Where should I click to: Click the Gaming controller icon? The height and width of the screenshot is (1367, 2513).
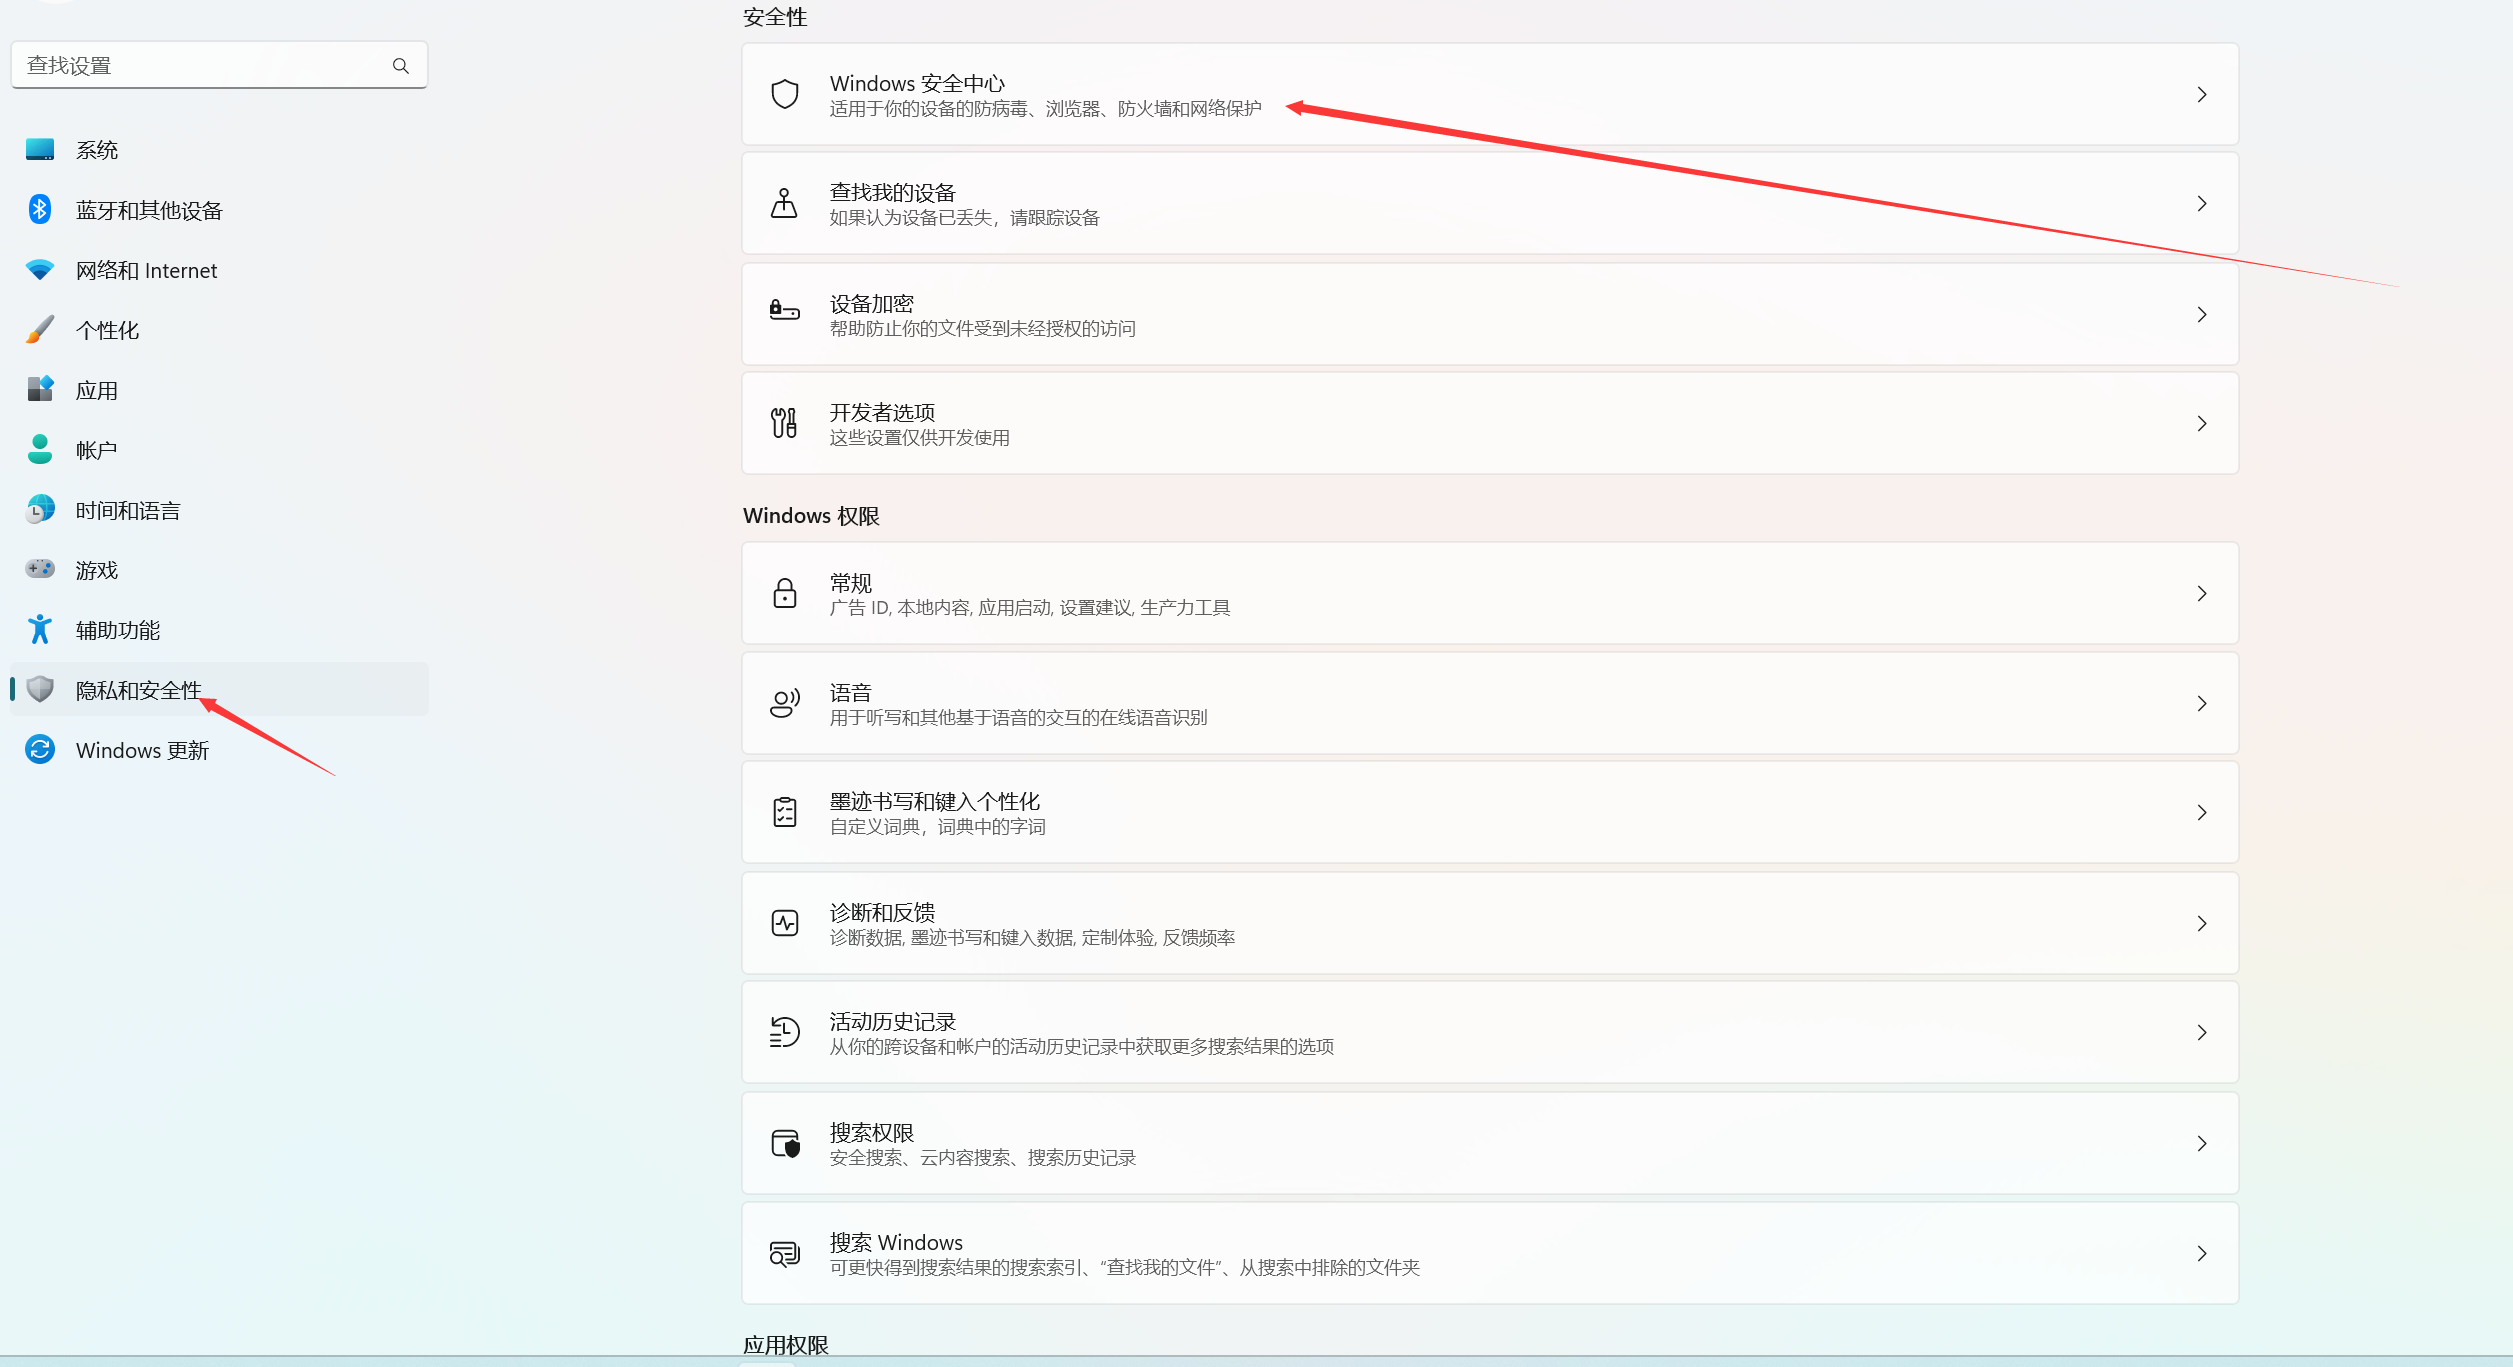tap(40, 569)
